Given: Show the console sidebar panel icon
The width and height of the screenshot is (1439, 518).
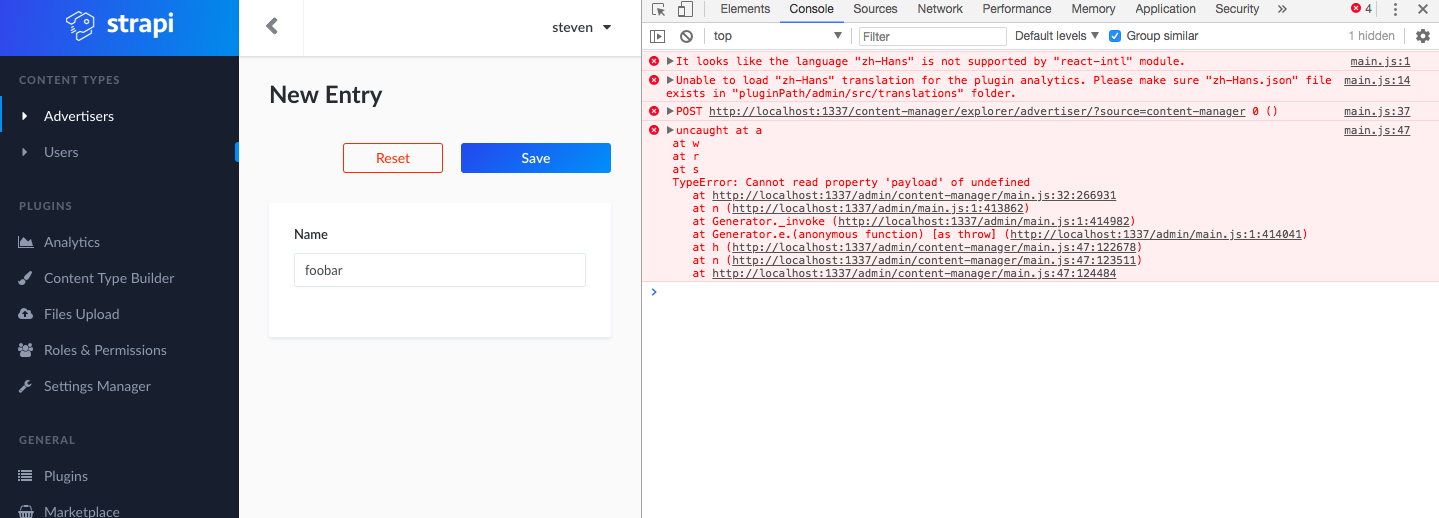Looking at the screenshot, I should (658, 36).
